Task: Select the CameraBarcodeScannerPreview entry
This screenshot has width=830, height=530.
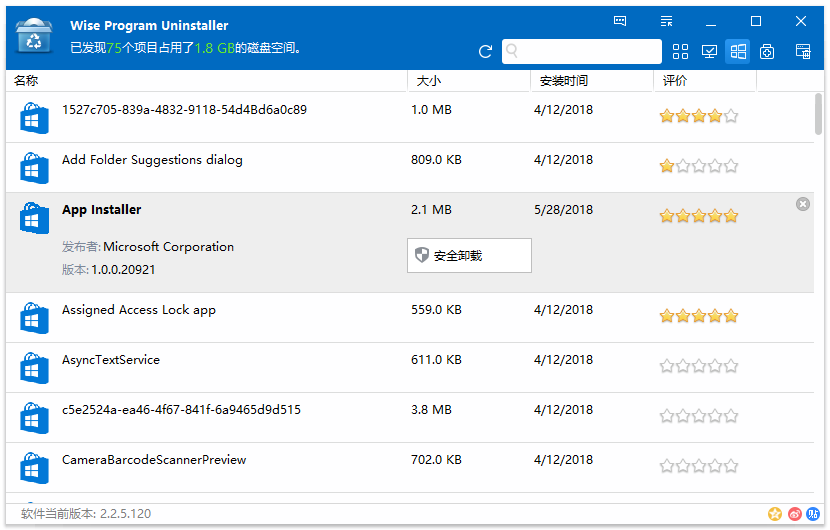Action: (x=154, y=460)
